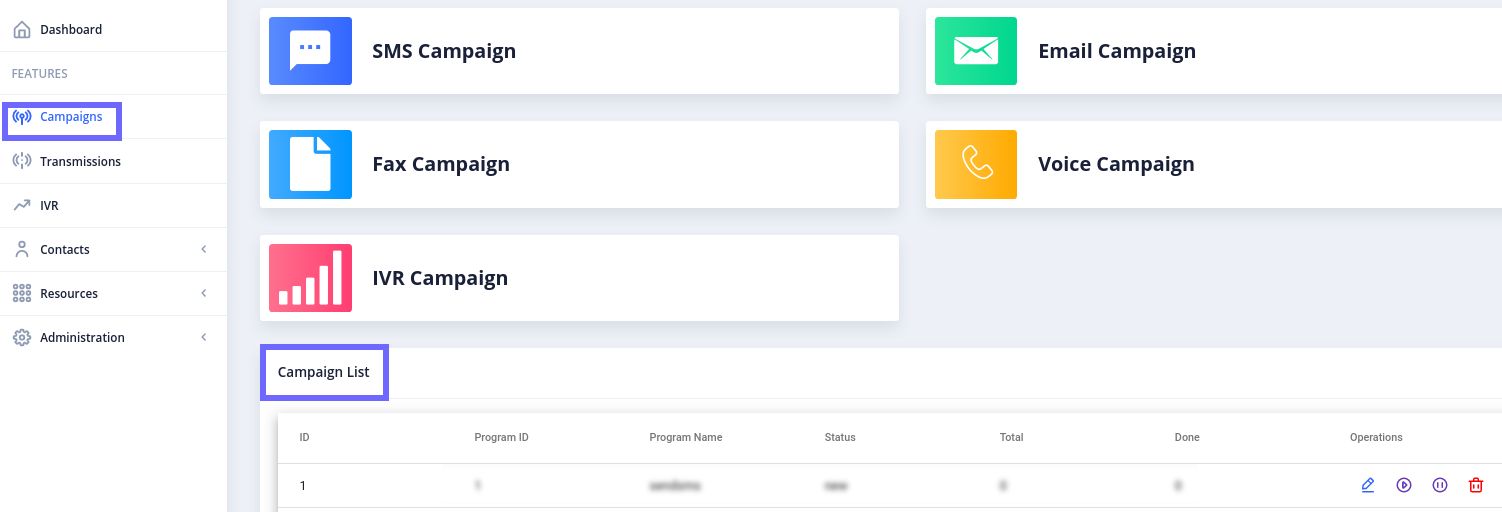This screenshot has height=512, width=1502.
Task: Open the Campaigns menu item
Action: [71, 117]
